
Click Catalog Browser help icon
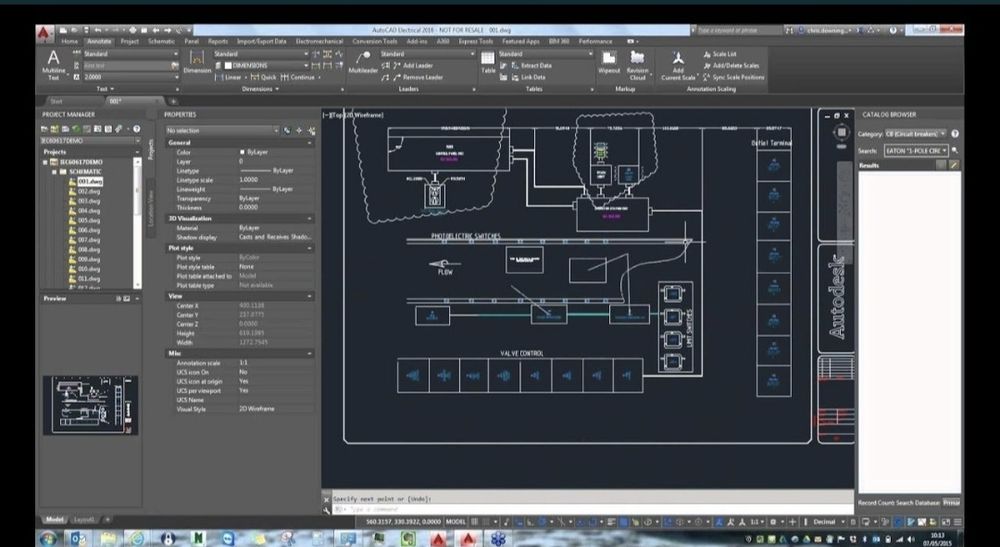tap(955, 134)
